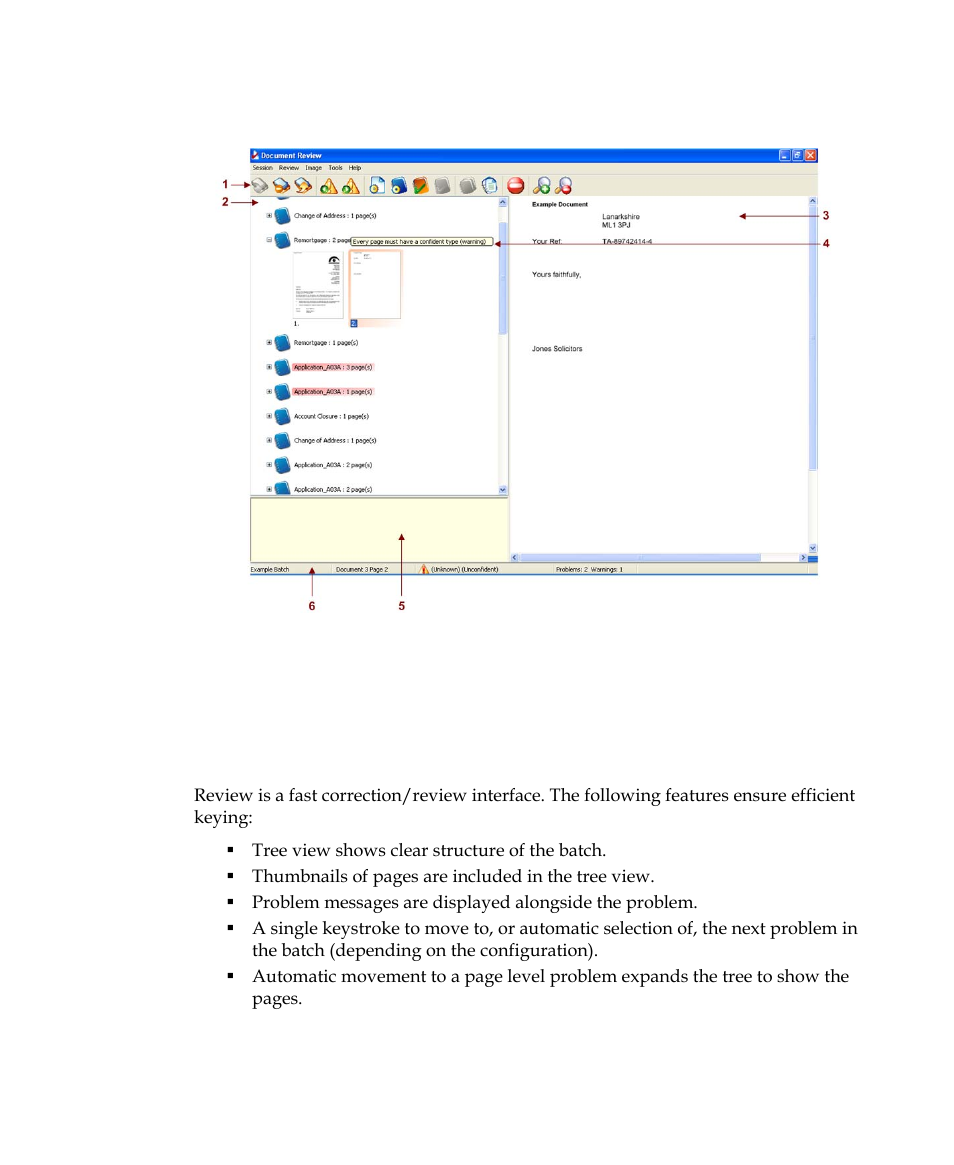The image size is (954, 1165).
Task: Click 'Document 3 Page 2' status entry
Action: click(x=362, y=570)
